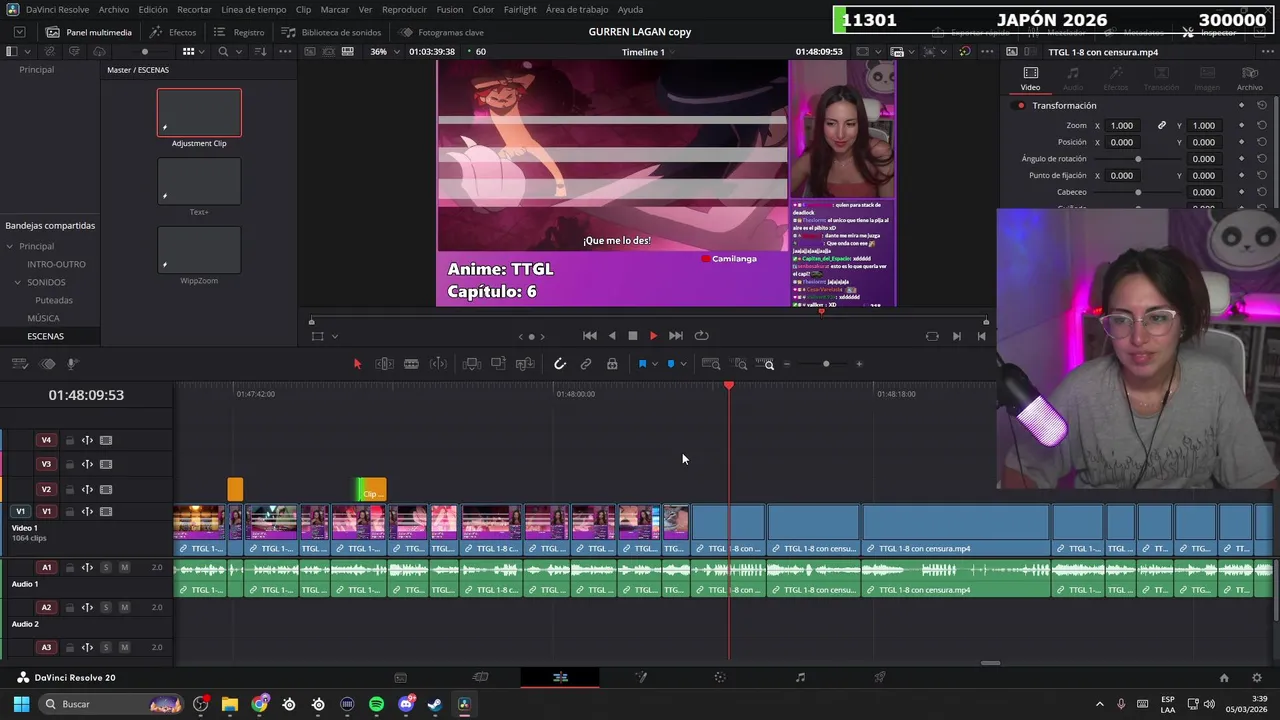Stop playback
This screenshot has height=720, width=1280.
[x=632, y=336]
